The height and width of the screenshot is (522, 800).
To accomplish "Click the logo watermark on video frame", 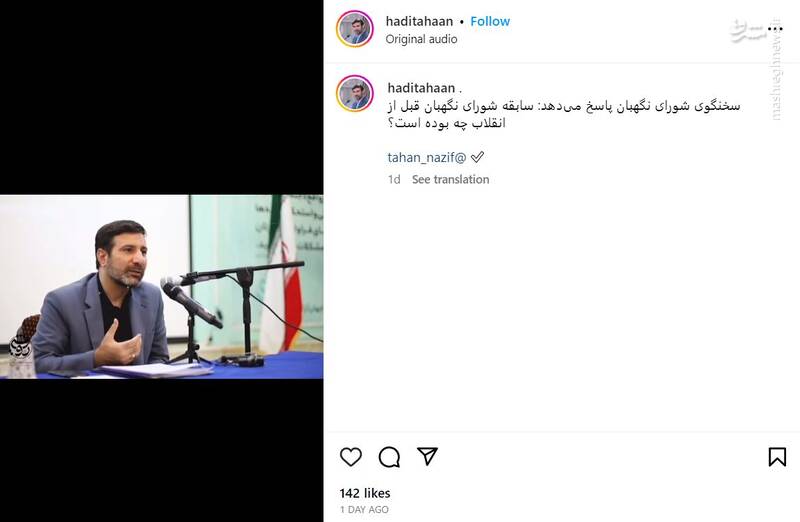I will tap(21, 350).
